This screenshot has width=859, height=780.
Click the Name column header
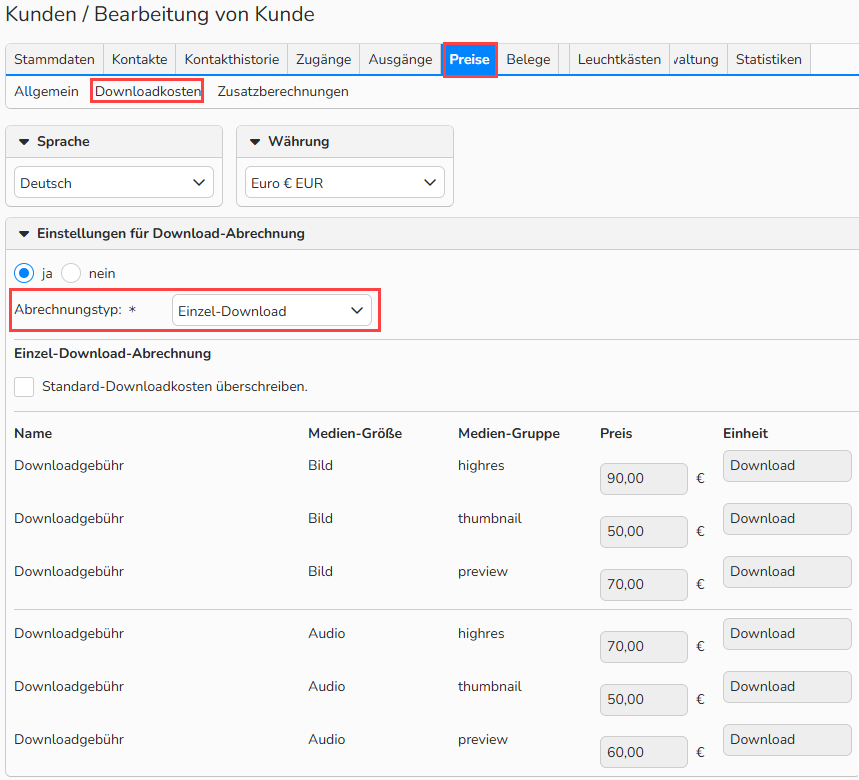click(33, 433)
